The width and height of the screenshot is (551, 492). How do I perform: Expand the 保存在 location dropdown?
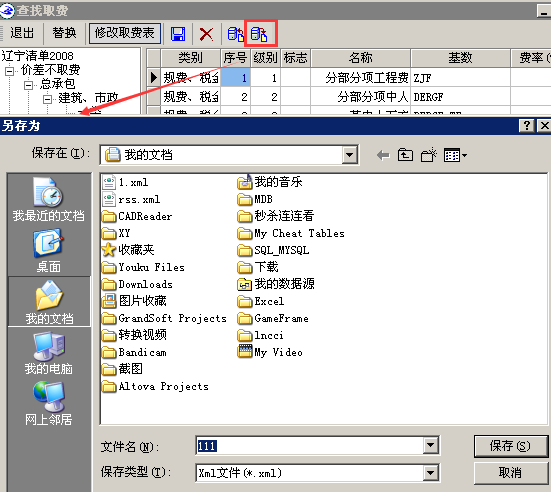(x=350, y=155)
